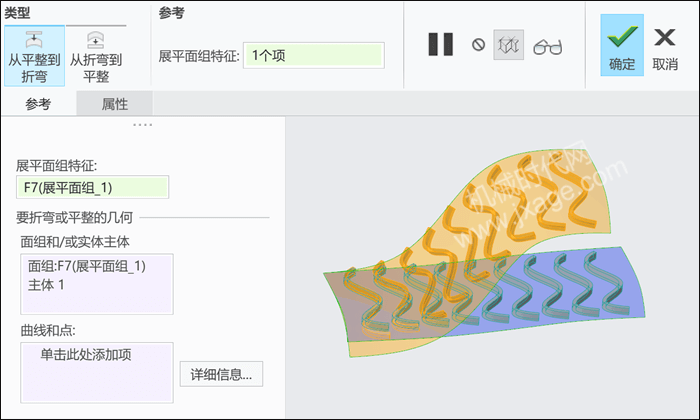Cancel with the 取消 X button

pos(665,48)
